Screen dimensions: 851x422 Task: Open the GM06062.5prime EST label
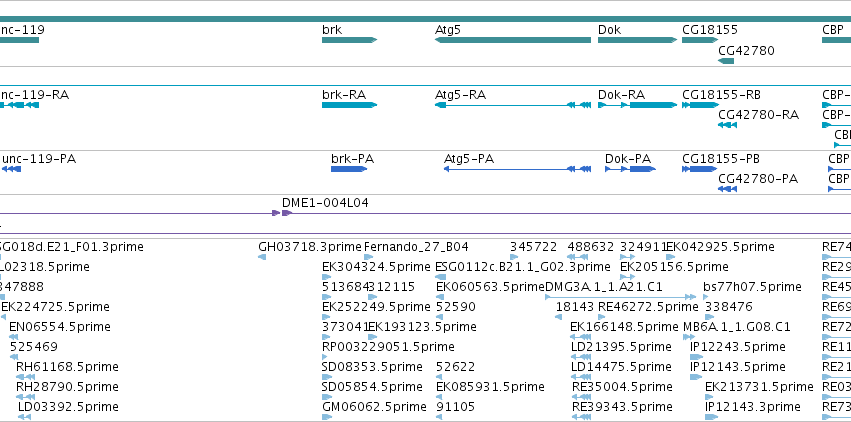[x=374, y=406]
